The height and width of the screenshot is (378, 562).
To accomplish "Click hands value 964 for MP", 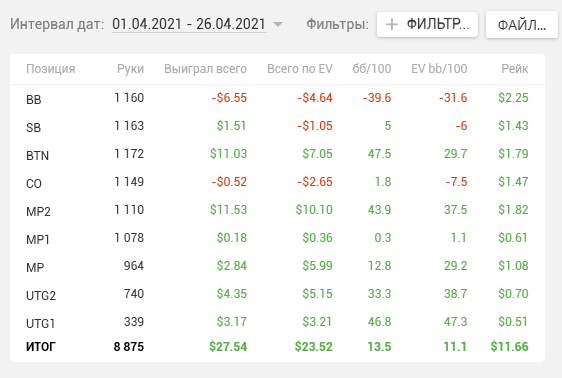I will pos(134,265).
